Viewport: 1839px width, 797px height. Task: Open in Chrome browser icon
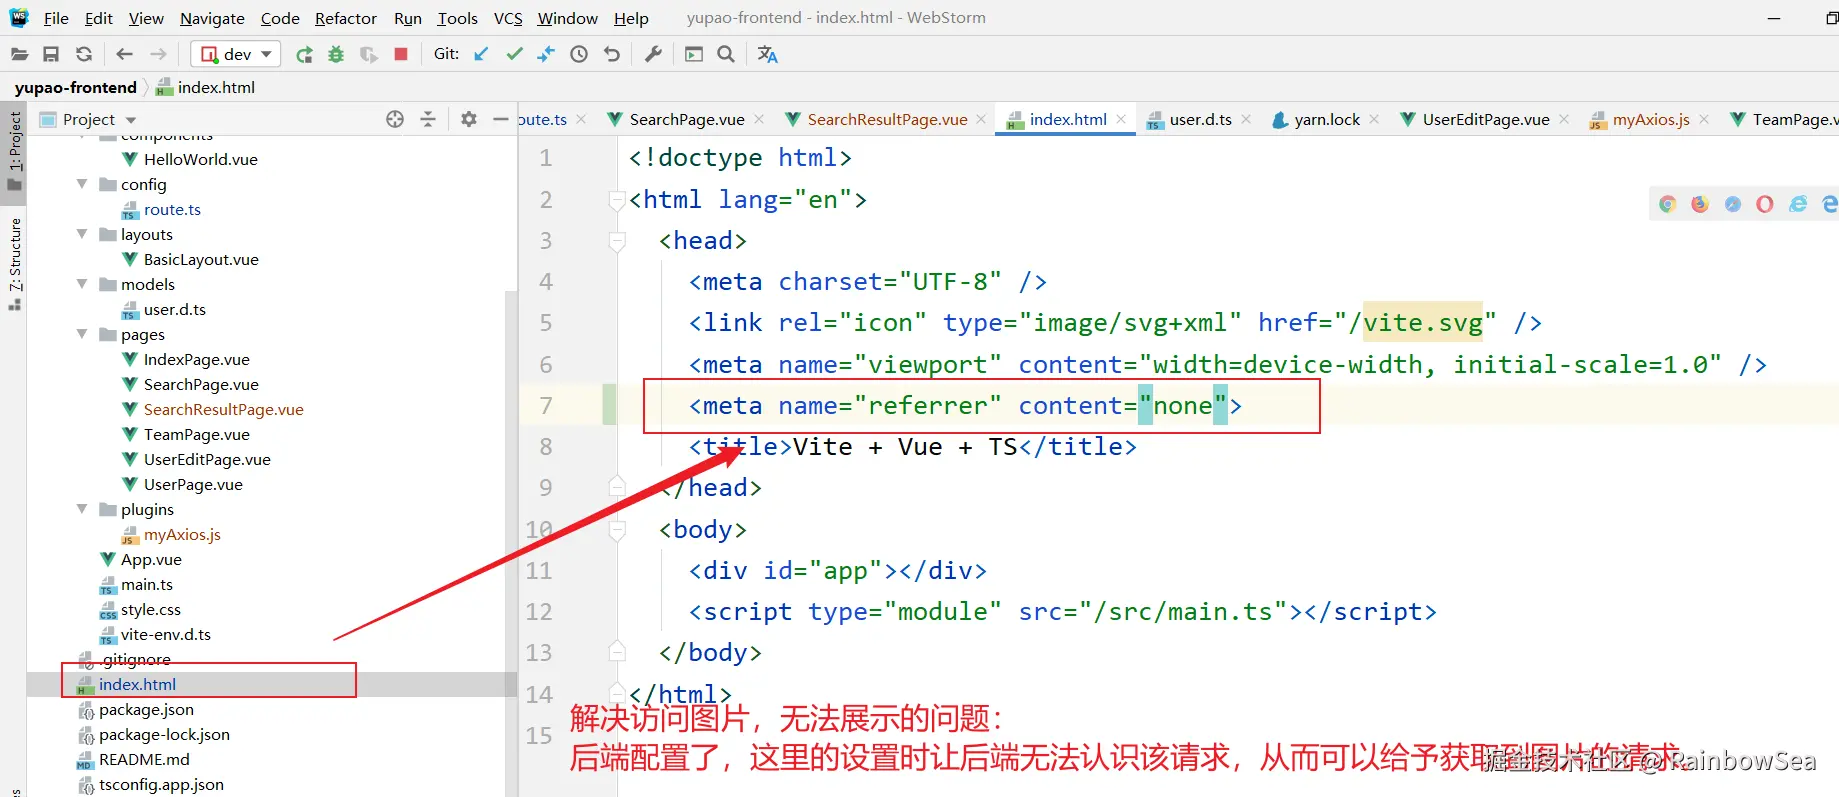[1667, 204]
